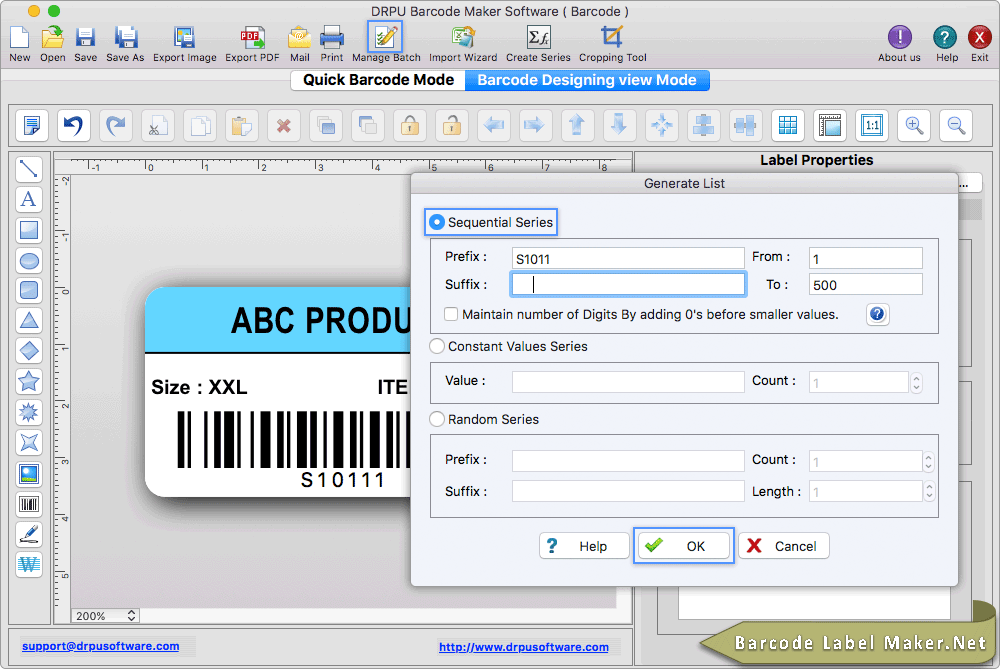The width and height of the screenshot is (1000, 669).
Task: Click Random Series Count stepper
Action: click(929, 460)
